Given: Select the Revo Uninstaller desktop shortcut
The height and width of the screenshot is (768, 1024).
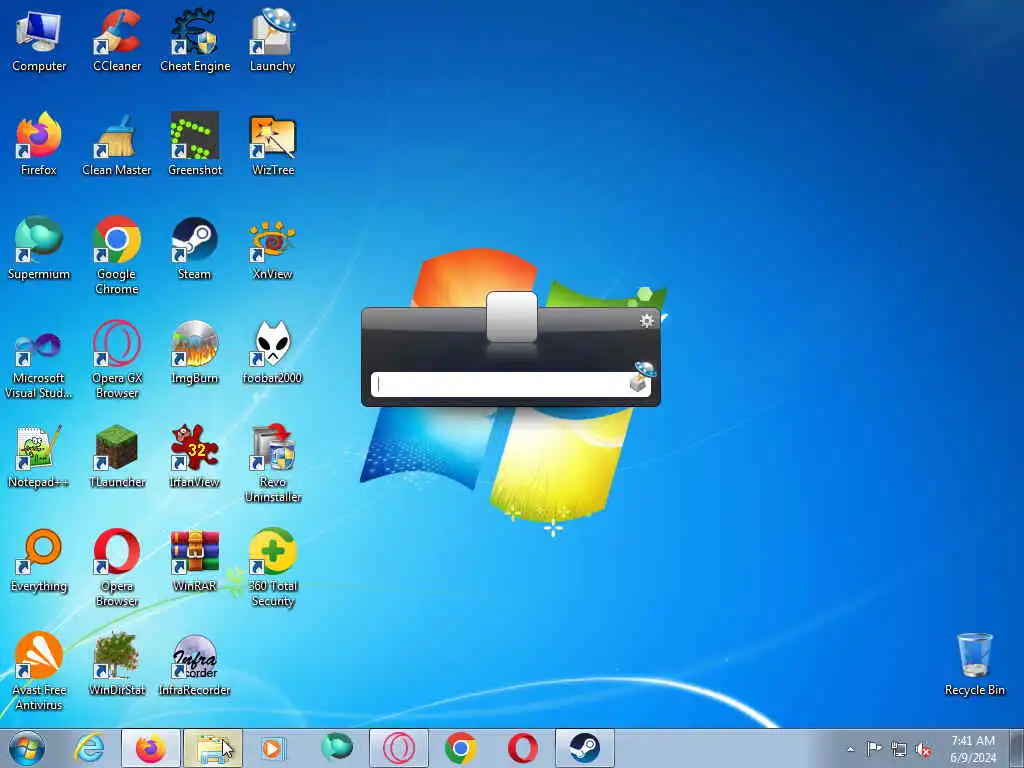Looking at the screenshot, I should point(272,463).
